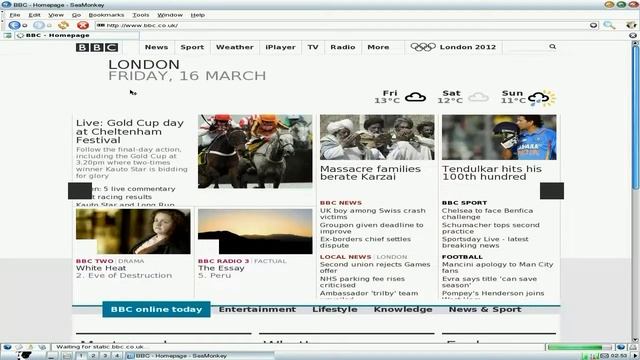Open the horse racing photo thumbnail
The width and height of the screenshot is (640, 360).
pos(255,151)
